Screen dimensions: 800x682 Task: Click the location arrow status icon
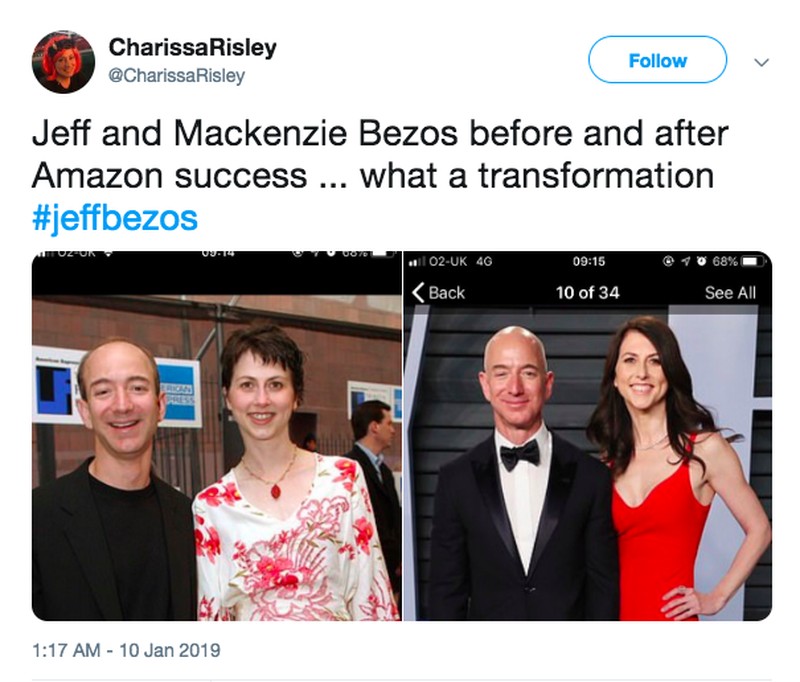click(684, 262)
